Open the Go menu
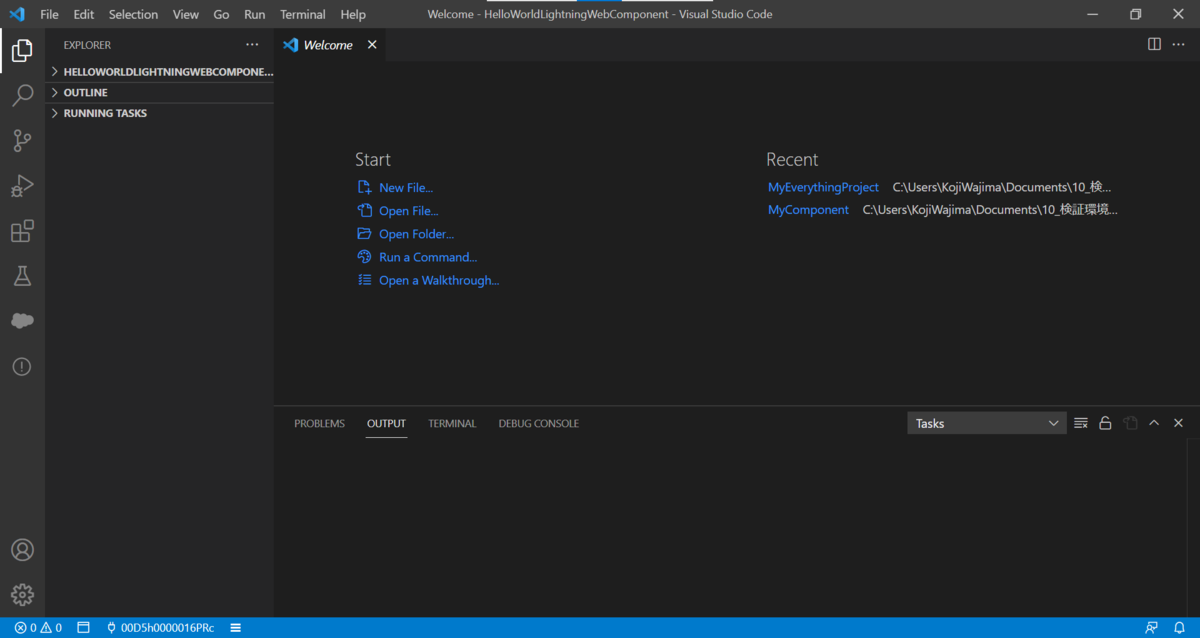Image resolution: width=1200 pixels, height=638 pixels. [221, 14]
